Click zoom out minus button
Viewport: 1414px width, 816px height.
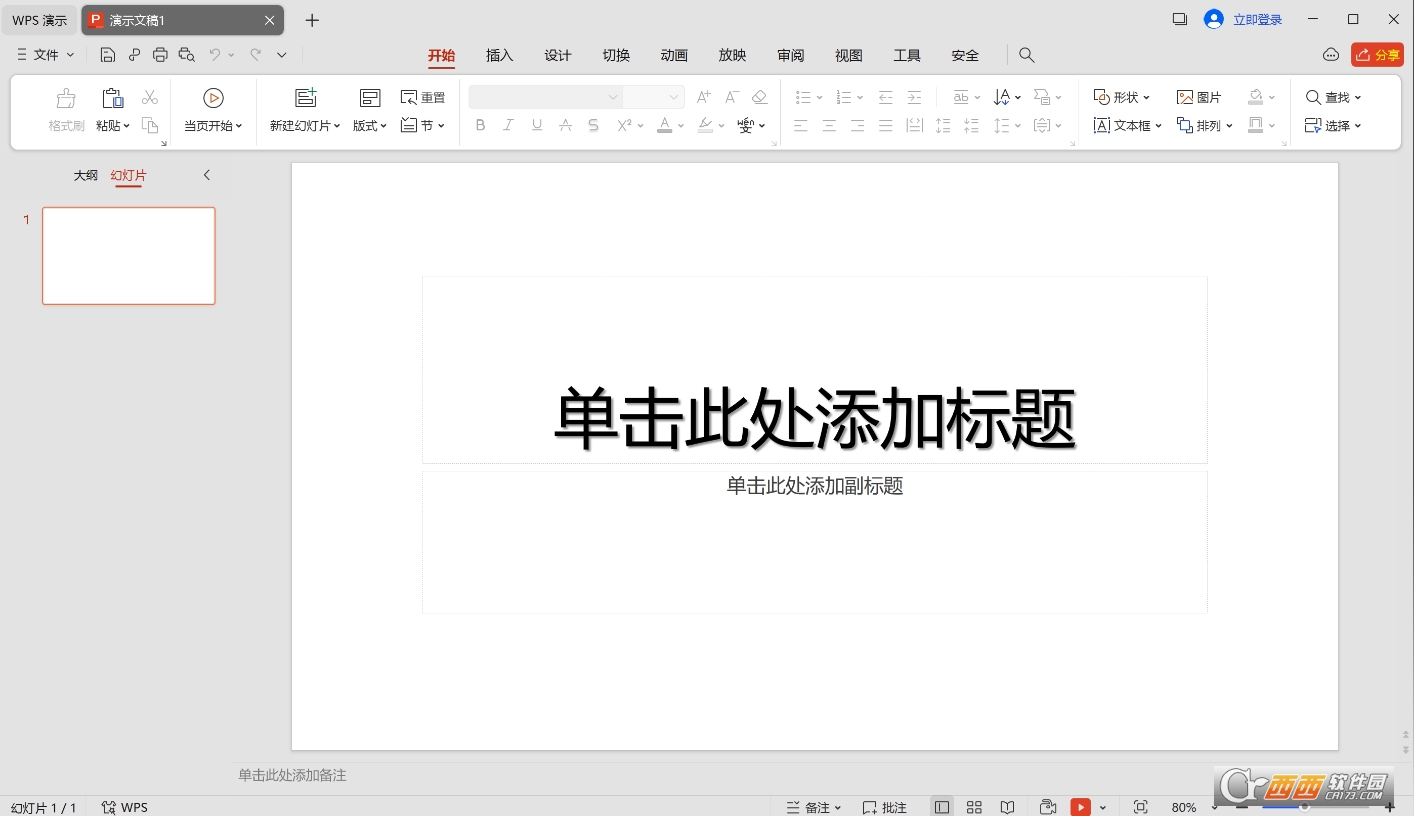pyautogui.click(x=1242, y=807)
